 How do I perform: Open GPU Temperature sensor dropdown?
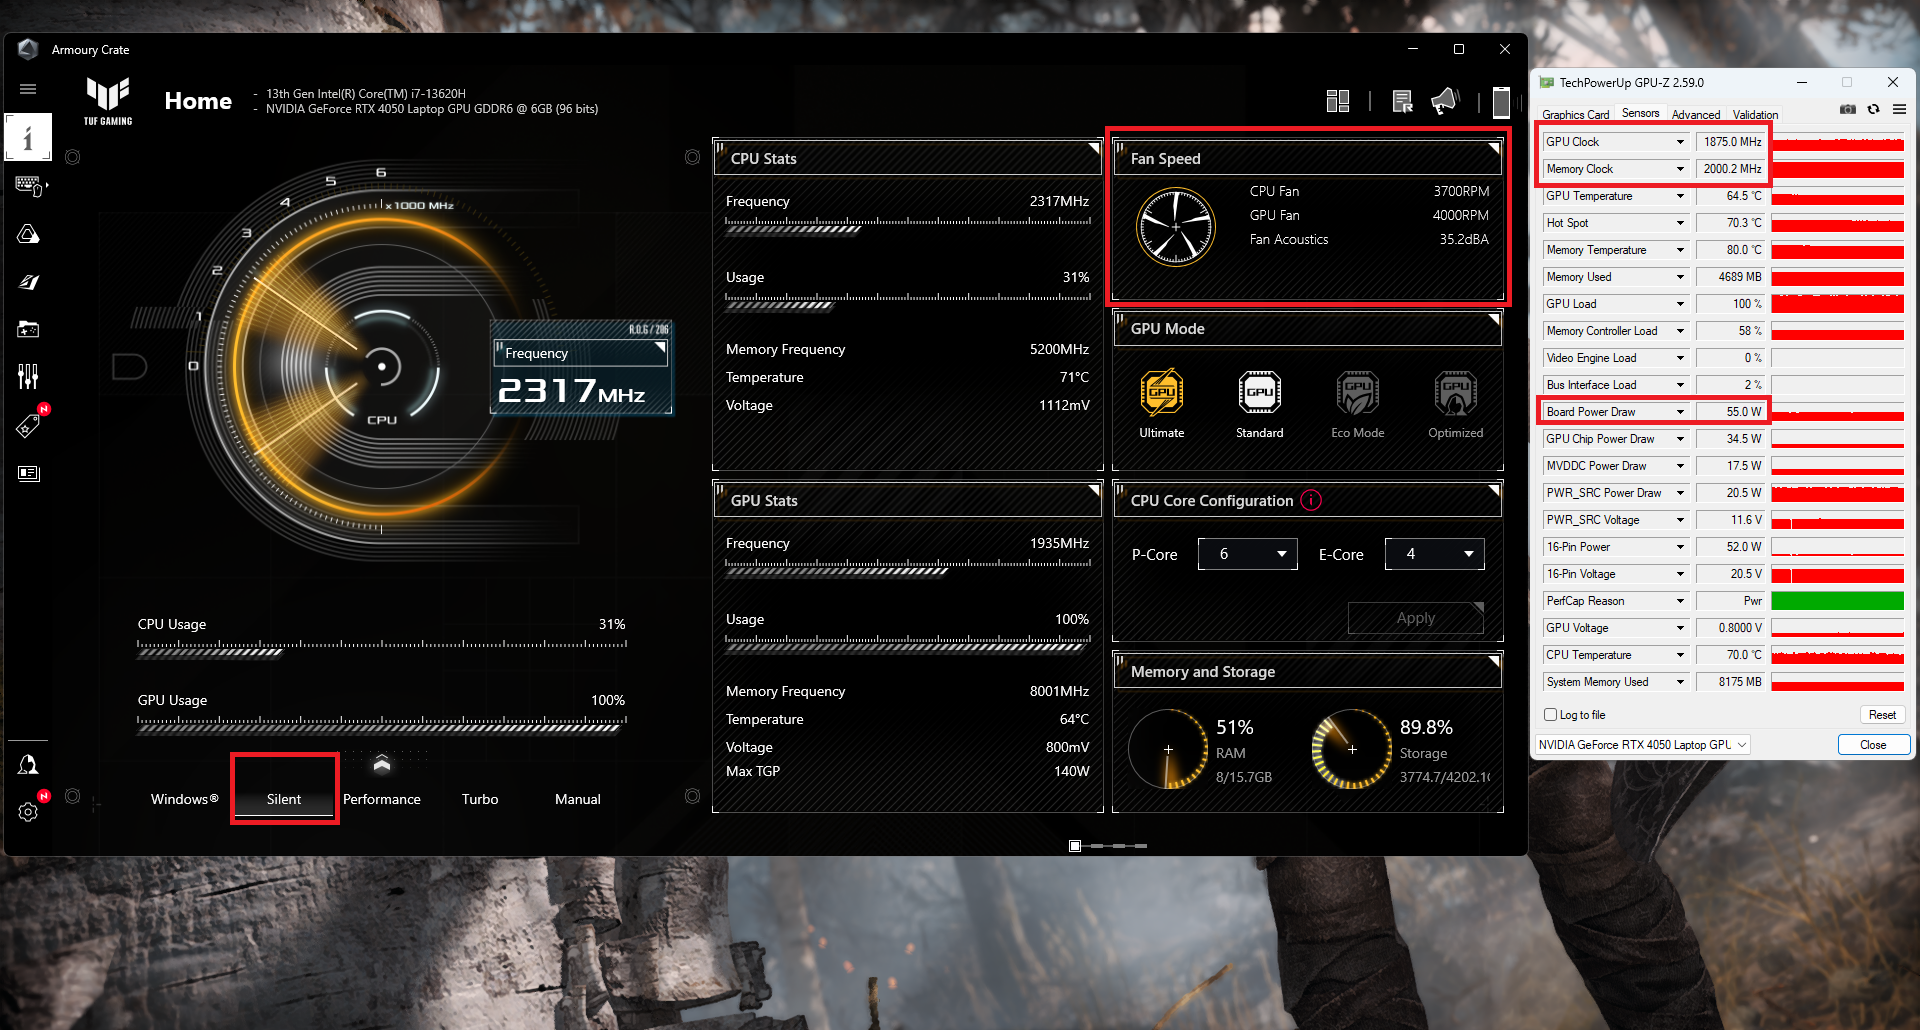pos(1680,196)
